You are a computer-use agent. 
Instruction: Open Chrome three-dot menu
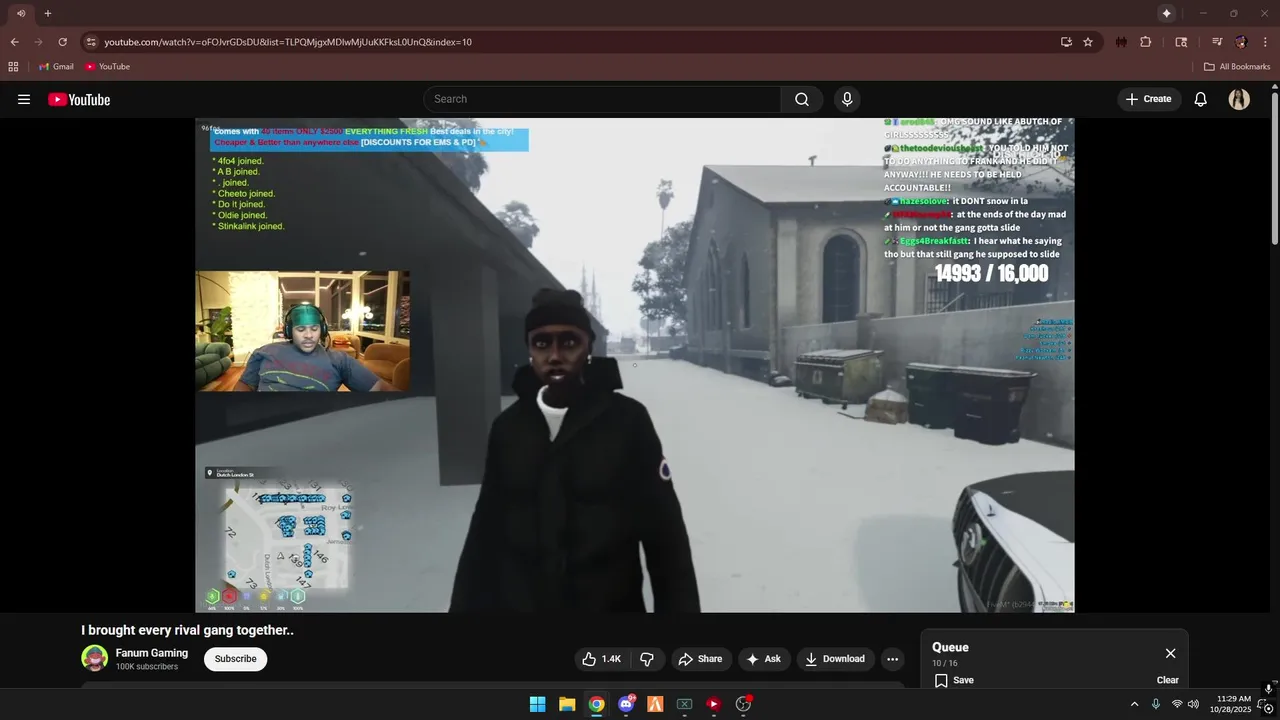[x=1265, y=42]
